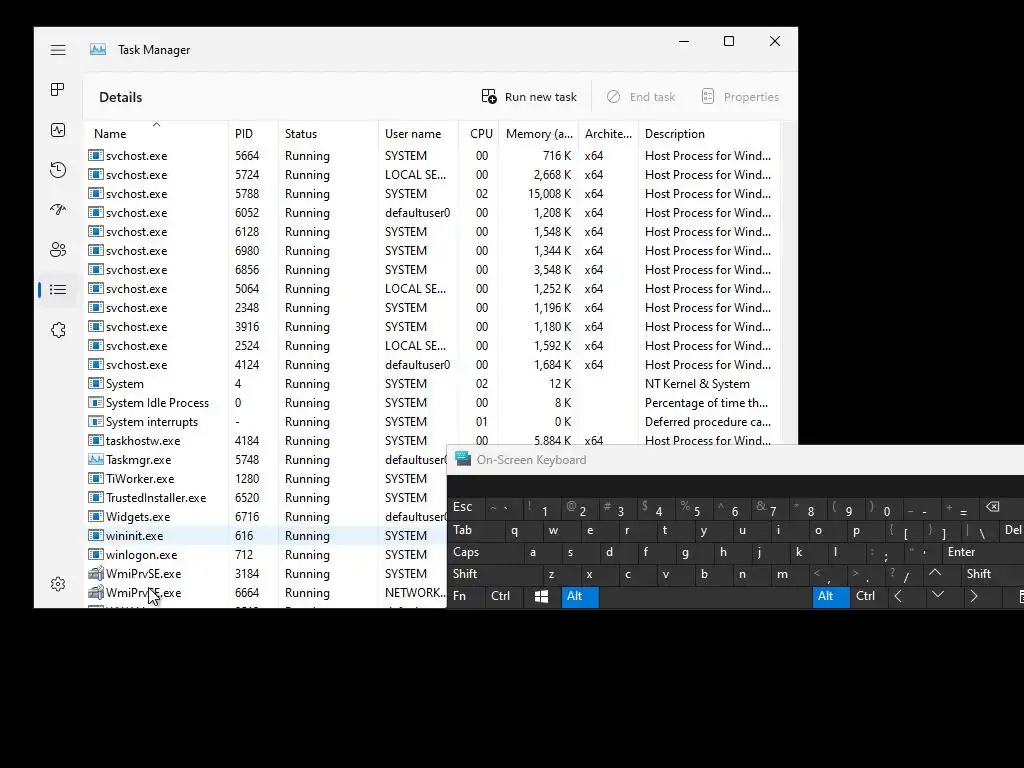This screenshot has height=768, width=1024.
Task: Select the Details page icon in sidebar
Action: (x=58, y=289)
